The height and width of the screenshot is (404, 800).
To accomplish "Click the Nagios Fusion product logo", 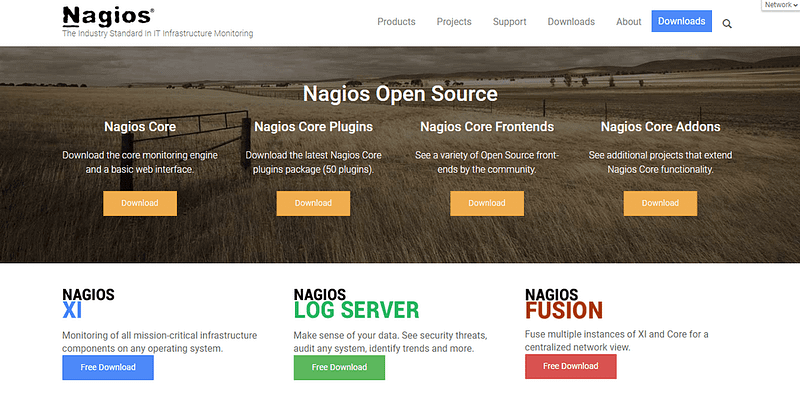I will pos(564,304).
